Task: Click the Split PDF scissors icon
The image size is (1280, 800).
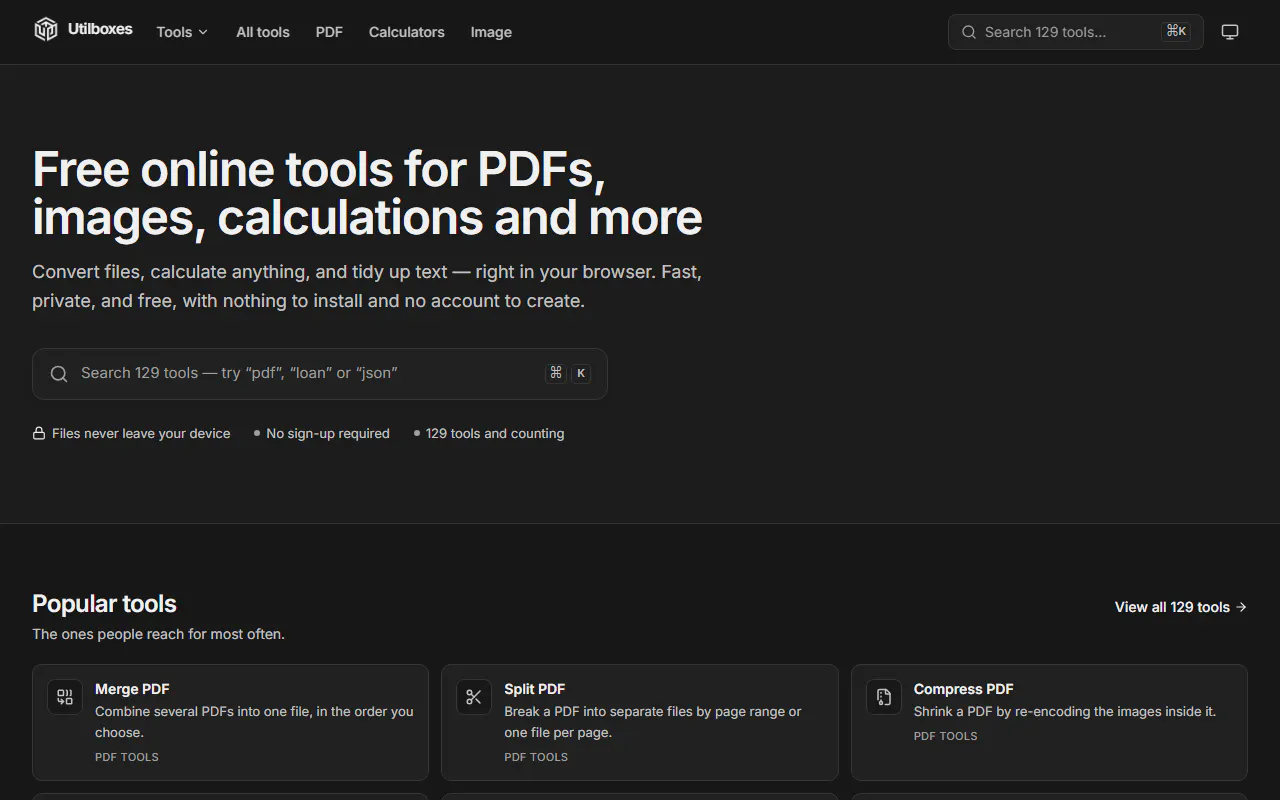Action: [x=474, y=697]
